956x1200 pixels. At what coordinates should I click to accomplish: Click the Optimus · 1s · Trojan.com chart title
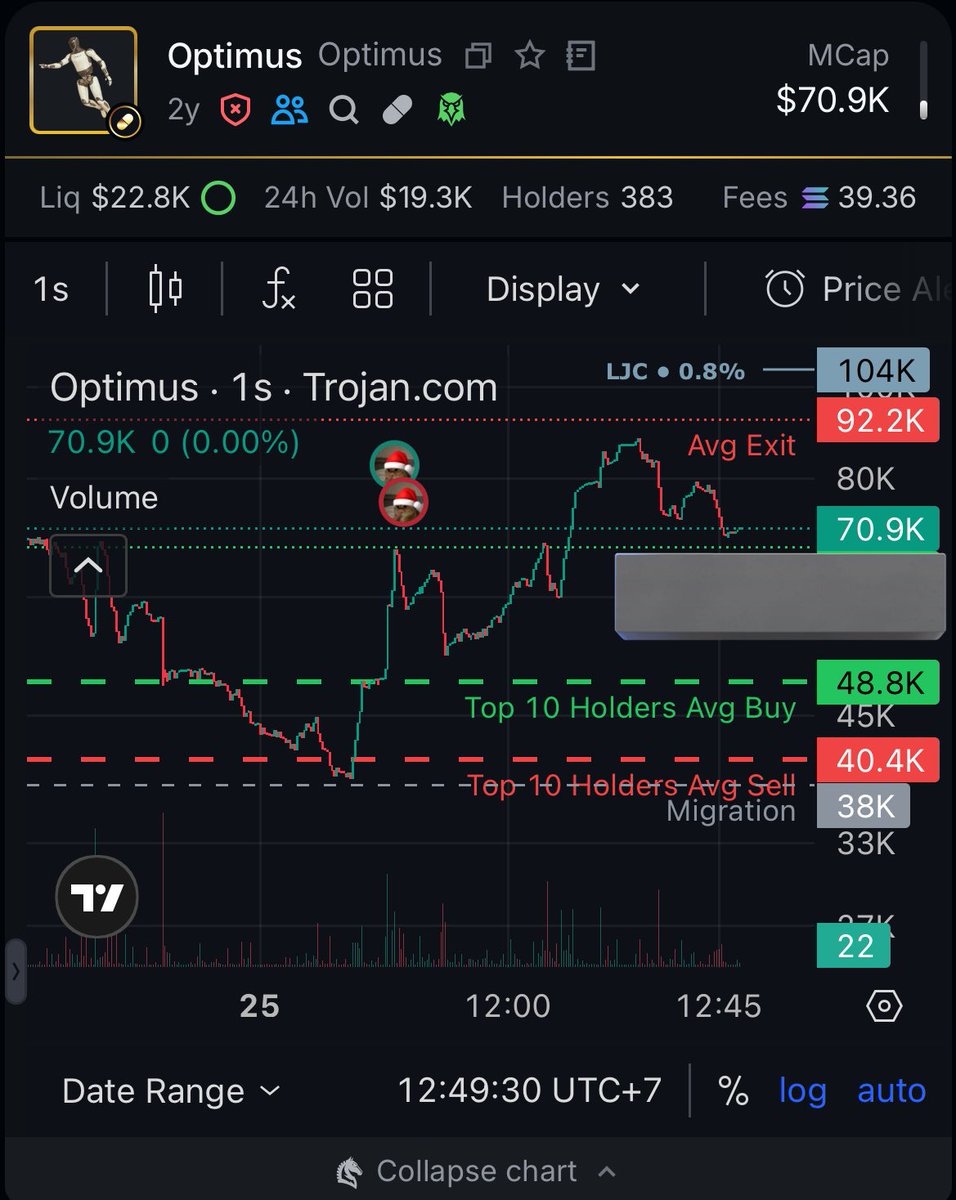[x=274, y=387]
